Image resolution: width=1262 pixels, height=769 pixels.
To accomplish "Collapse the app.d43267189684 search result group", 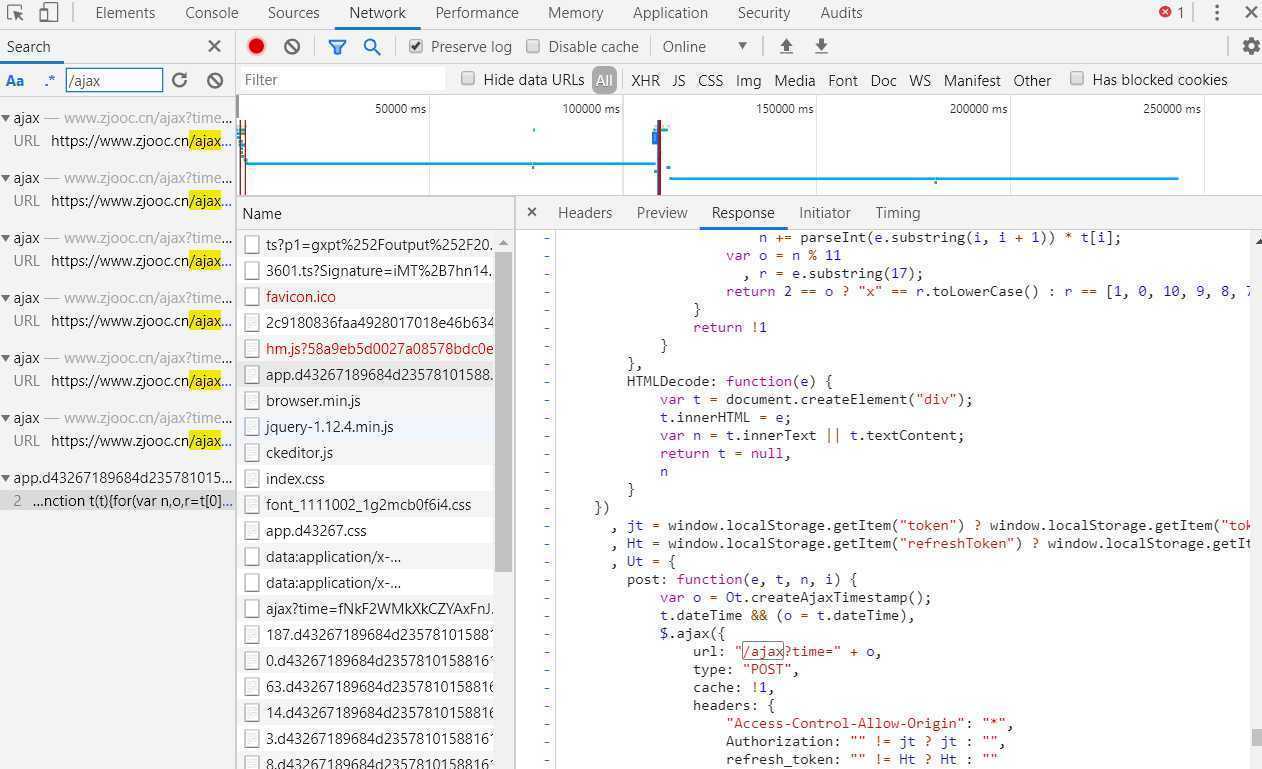I will 6,478.
